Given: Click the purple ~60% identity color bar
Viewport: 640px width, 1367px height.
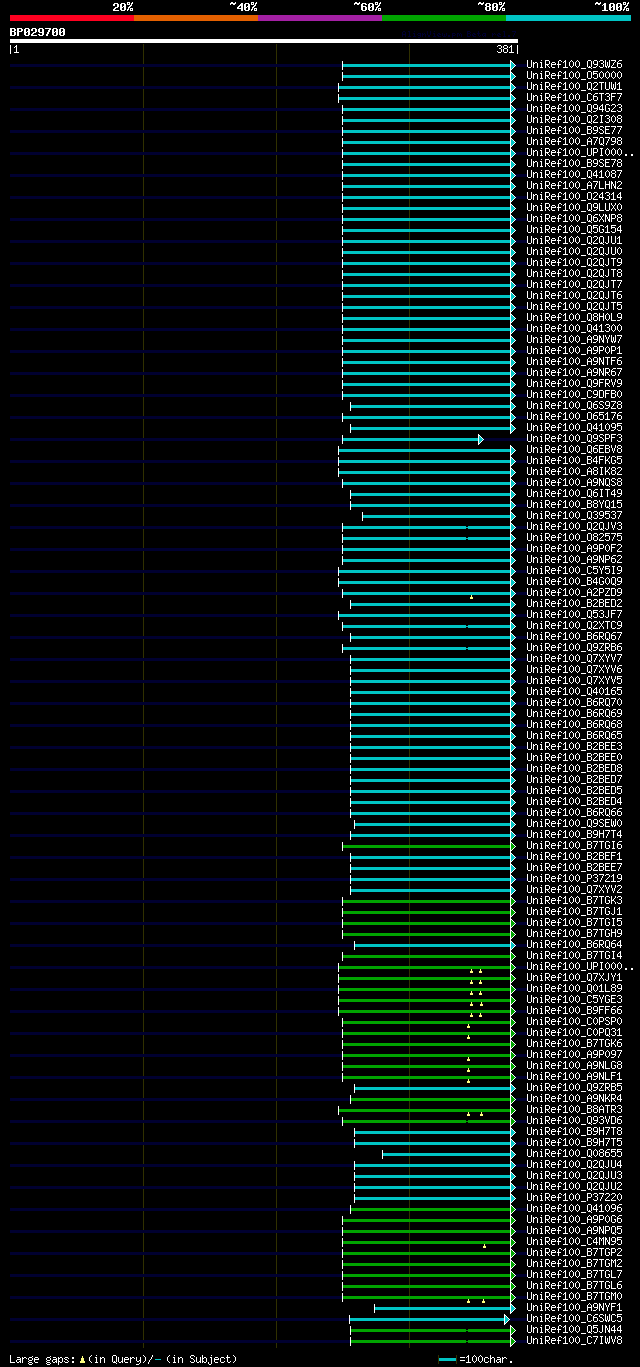Looking at the screenshot, I should pos(319,18).
